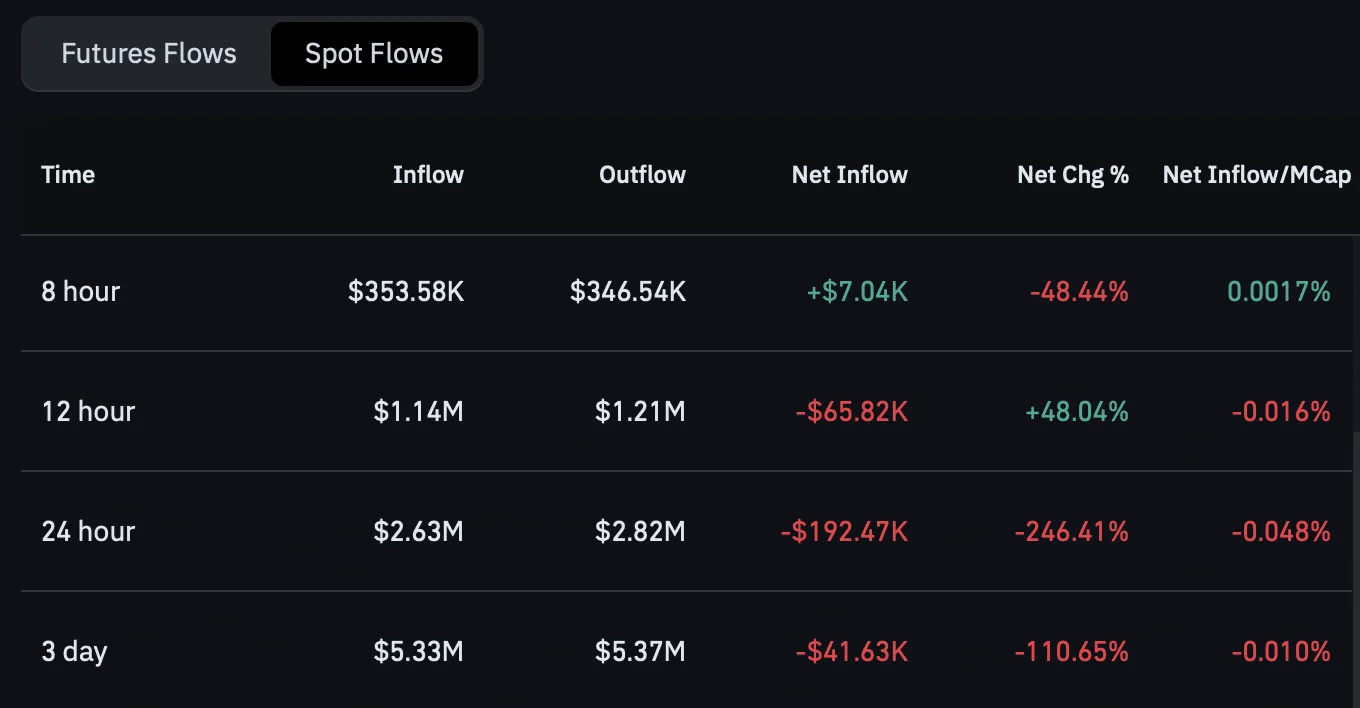Sort by the Inflow column header
The height and width of the screenshot is (708, 1360).
(428, 175)
